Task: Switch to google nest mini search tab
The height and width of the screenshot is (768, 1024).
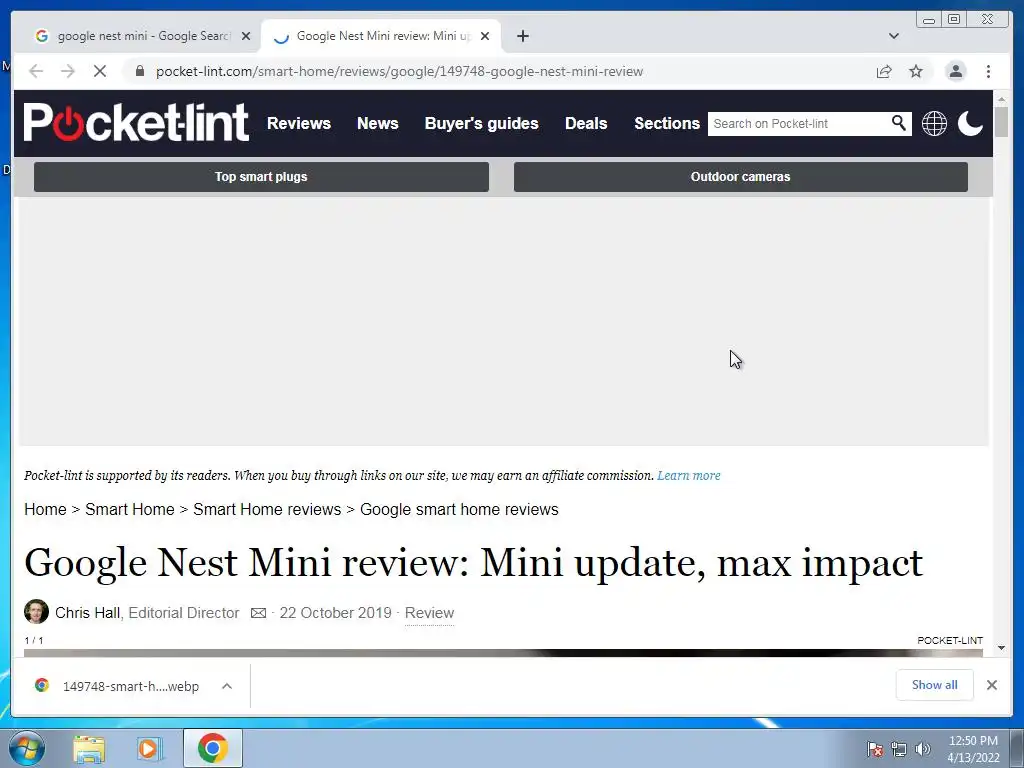Action: point(144,36)
